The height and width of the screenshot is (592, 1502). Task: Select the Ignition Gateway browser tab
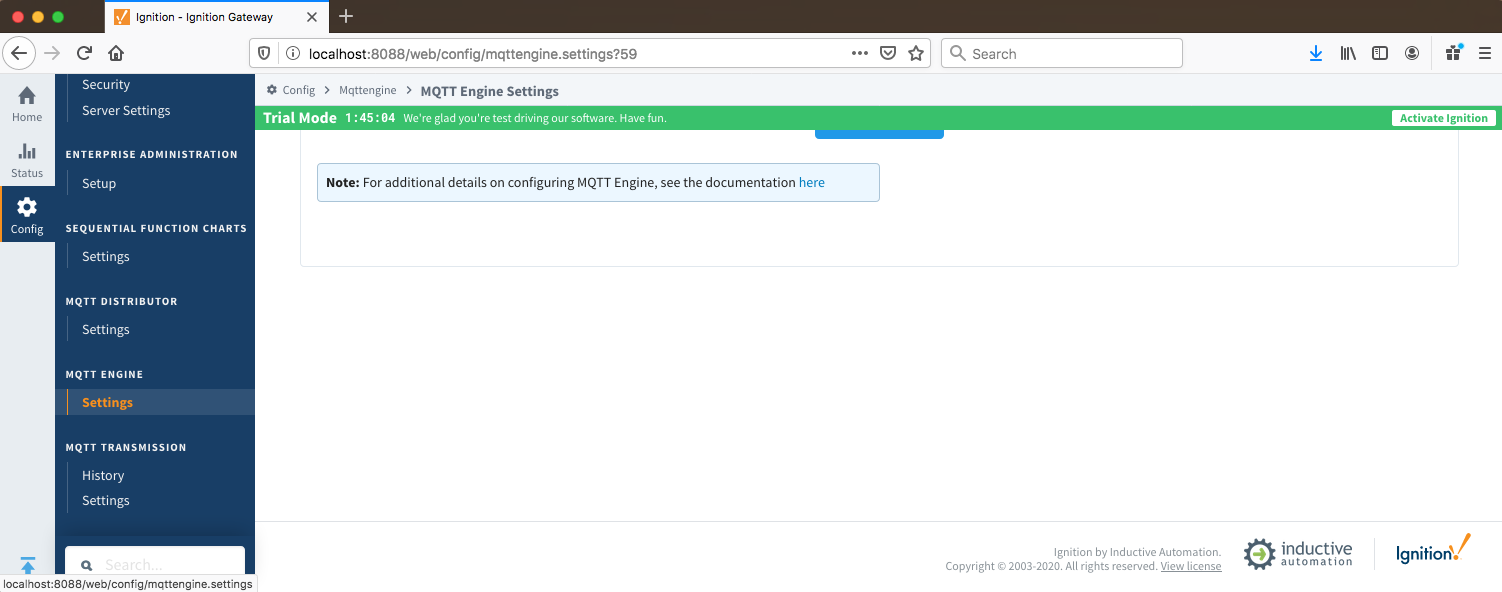(x=217, y=17)
